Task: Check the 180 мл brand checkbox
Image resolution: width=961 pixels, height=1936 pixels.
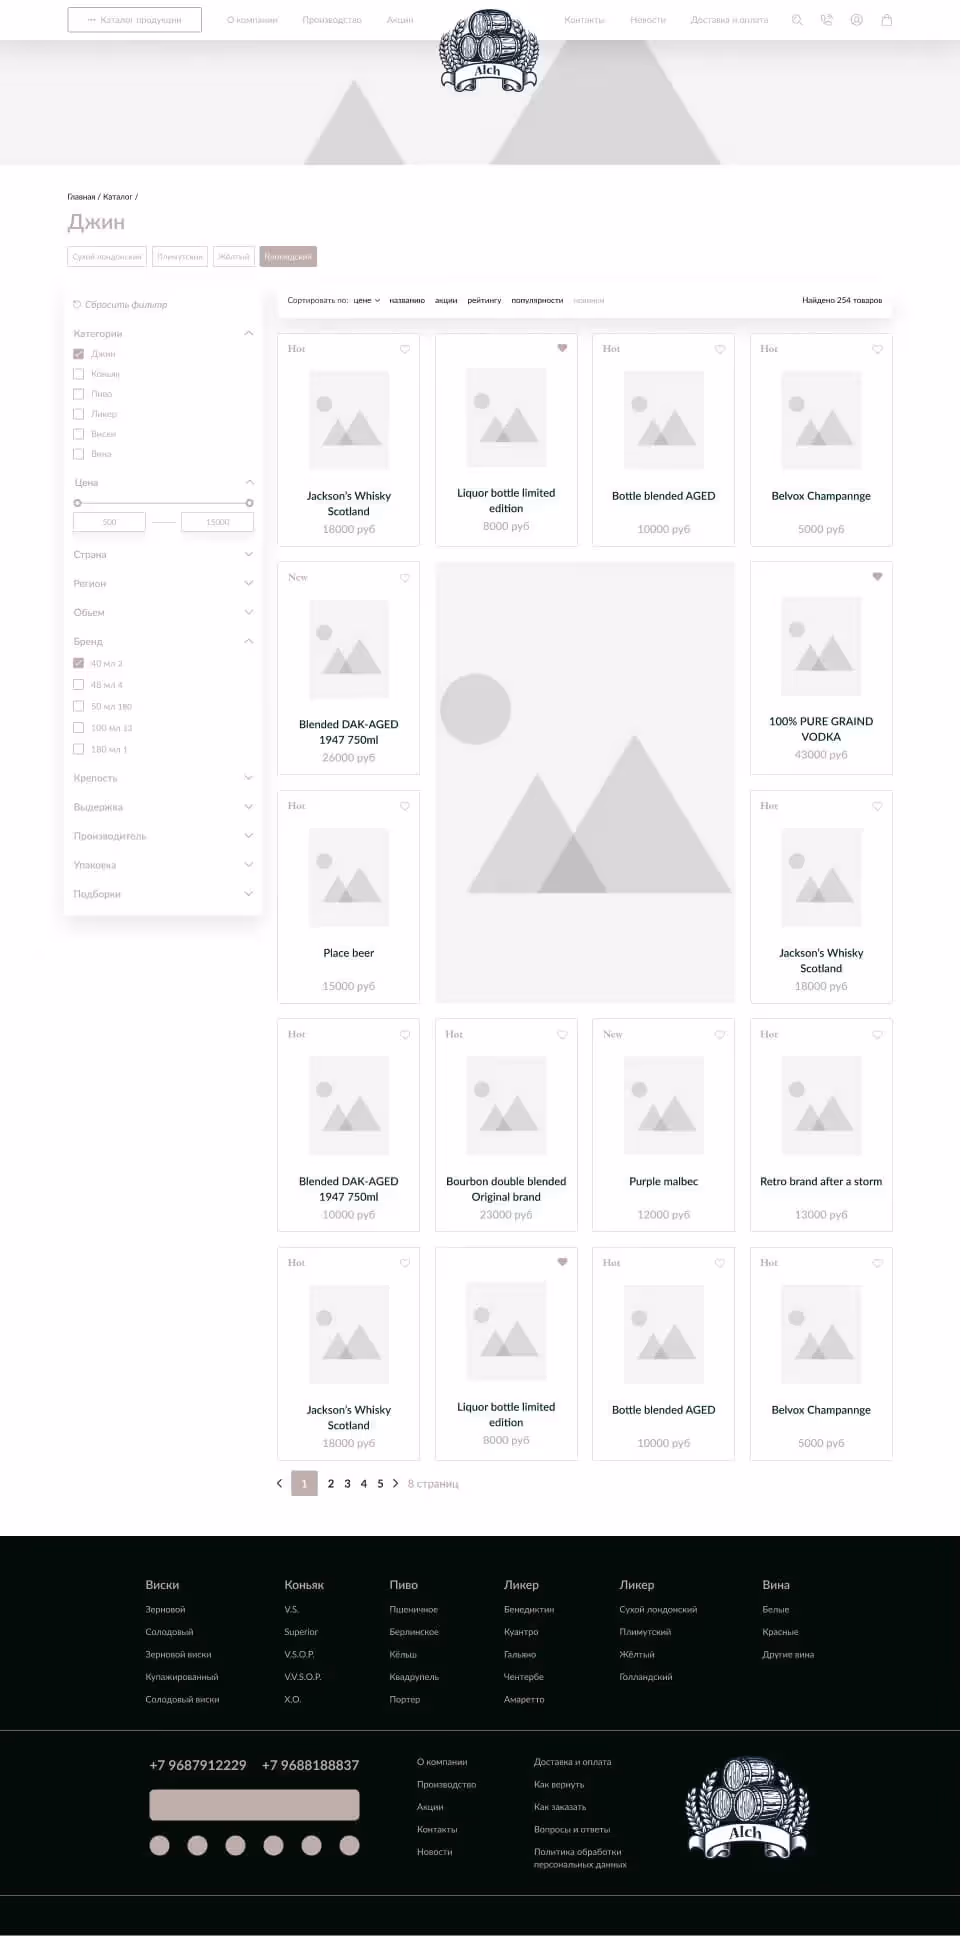Action: pos(78,749)
